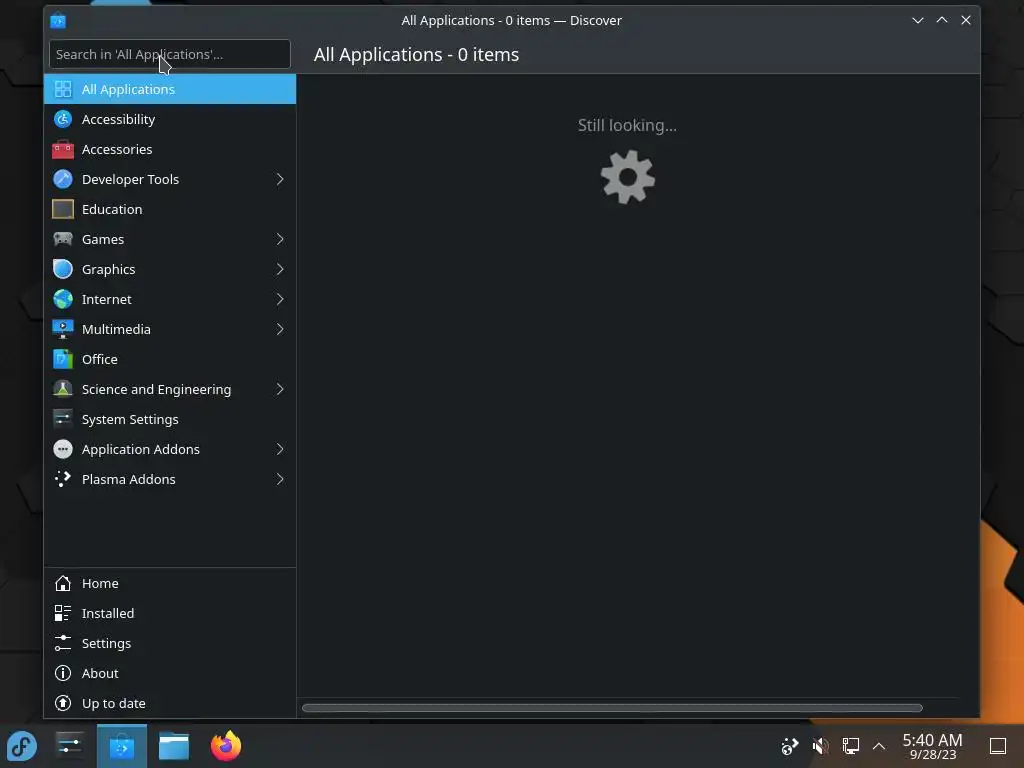This screenshot has width=1024, height=768.
Task: Click the Up to date arrow icon
Action: pos(63,703)
